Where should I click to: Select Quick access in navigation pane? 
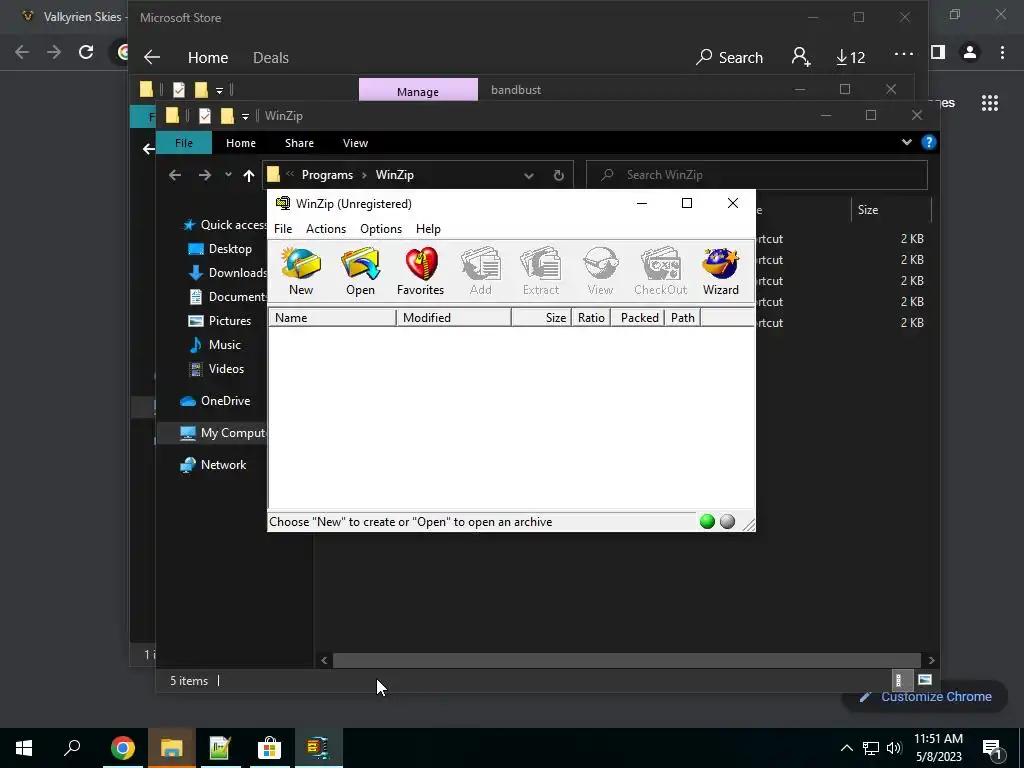coord(225,225)
